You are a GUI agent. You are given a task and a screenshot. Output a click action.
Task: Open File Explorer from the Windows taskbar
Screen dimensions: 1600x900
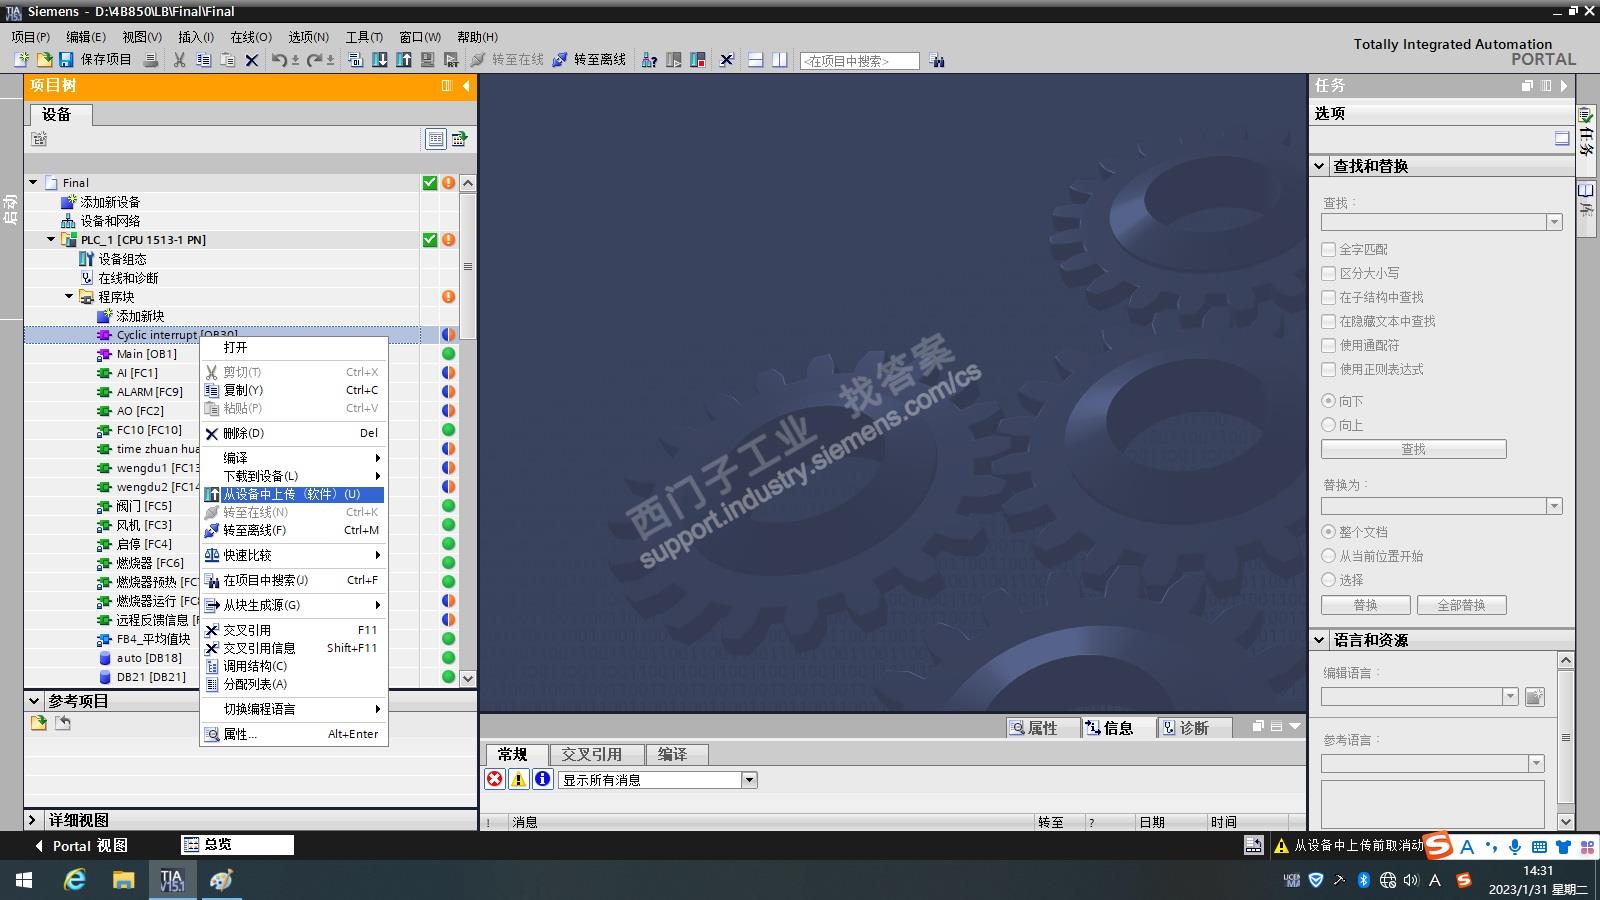[123, 880]
